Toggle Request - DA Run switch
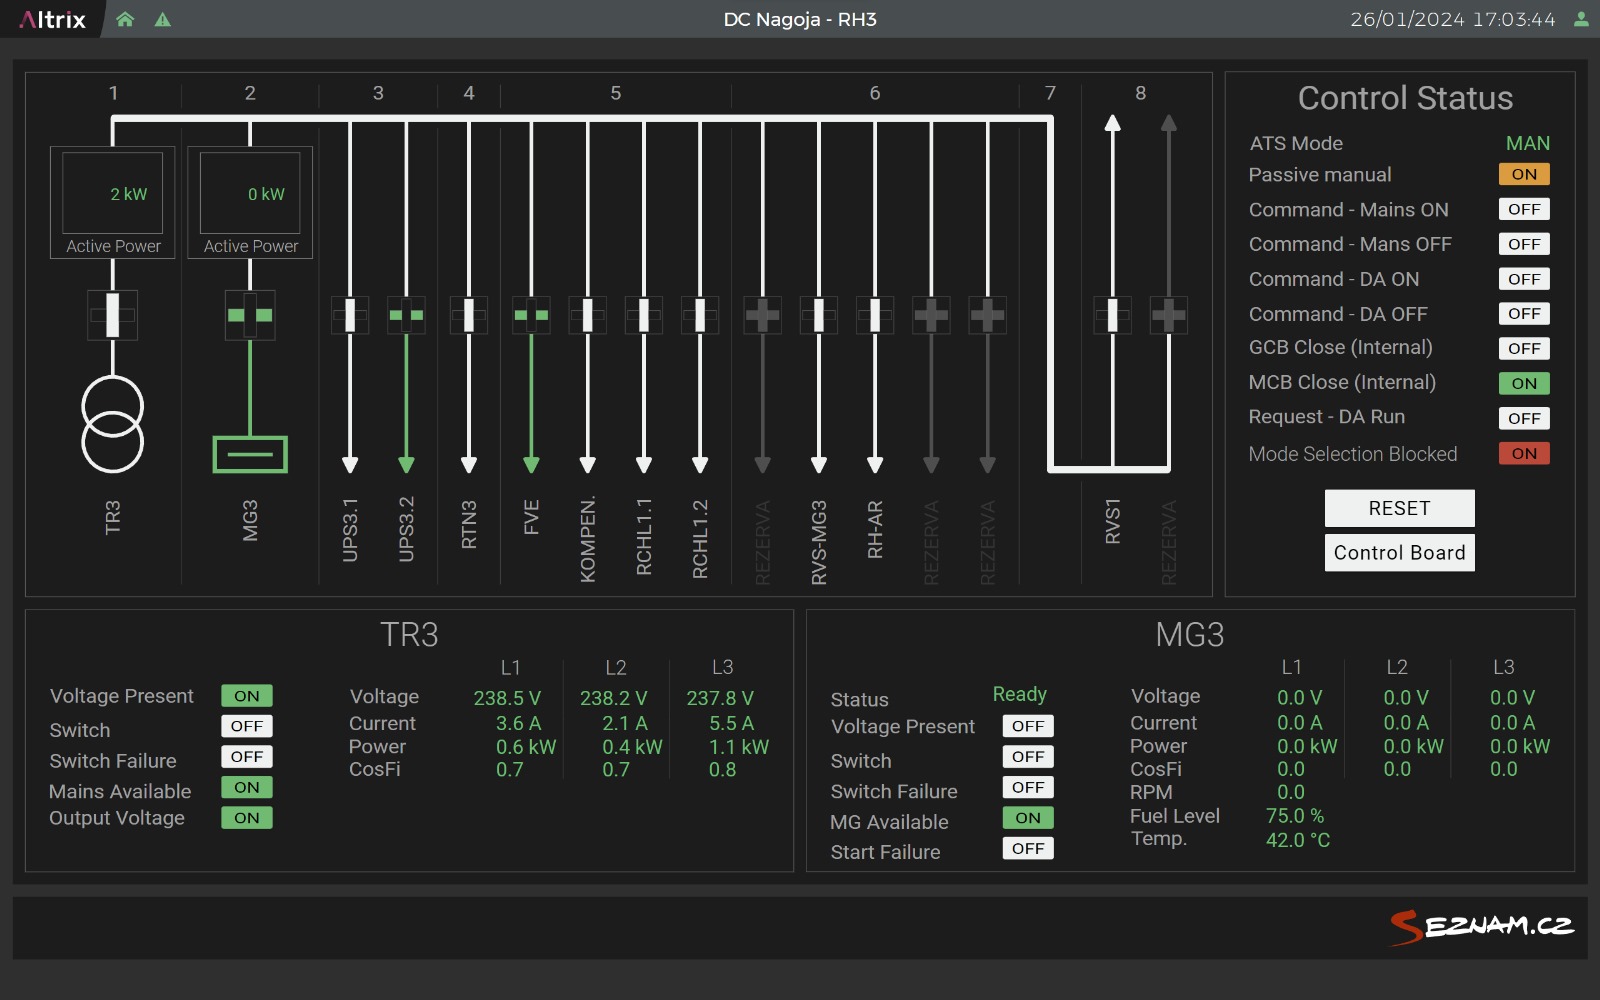This screenshot has height=1000, width=1600. [x=1523, y=418]
